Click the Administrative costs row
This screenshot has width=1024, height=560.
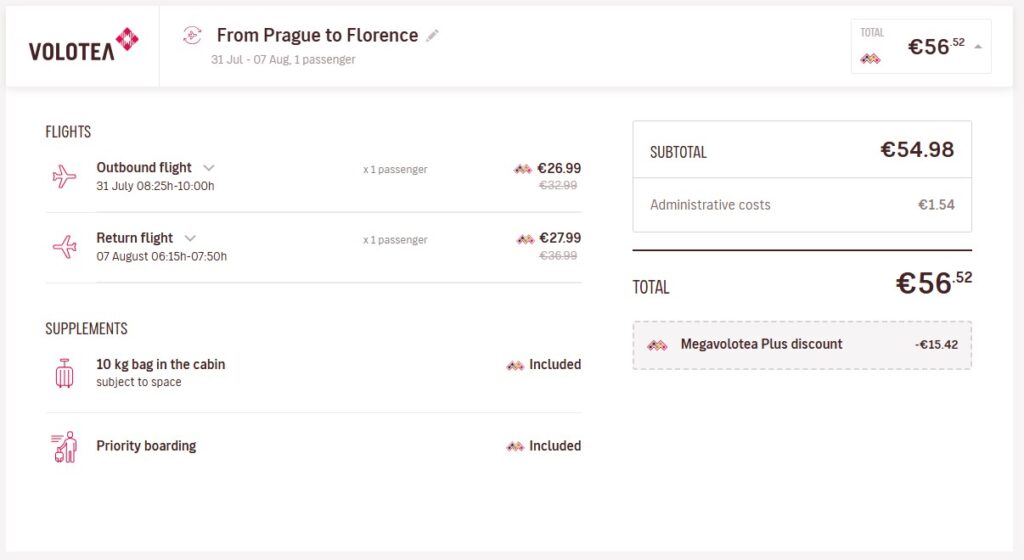(x=801, y=205)
